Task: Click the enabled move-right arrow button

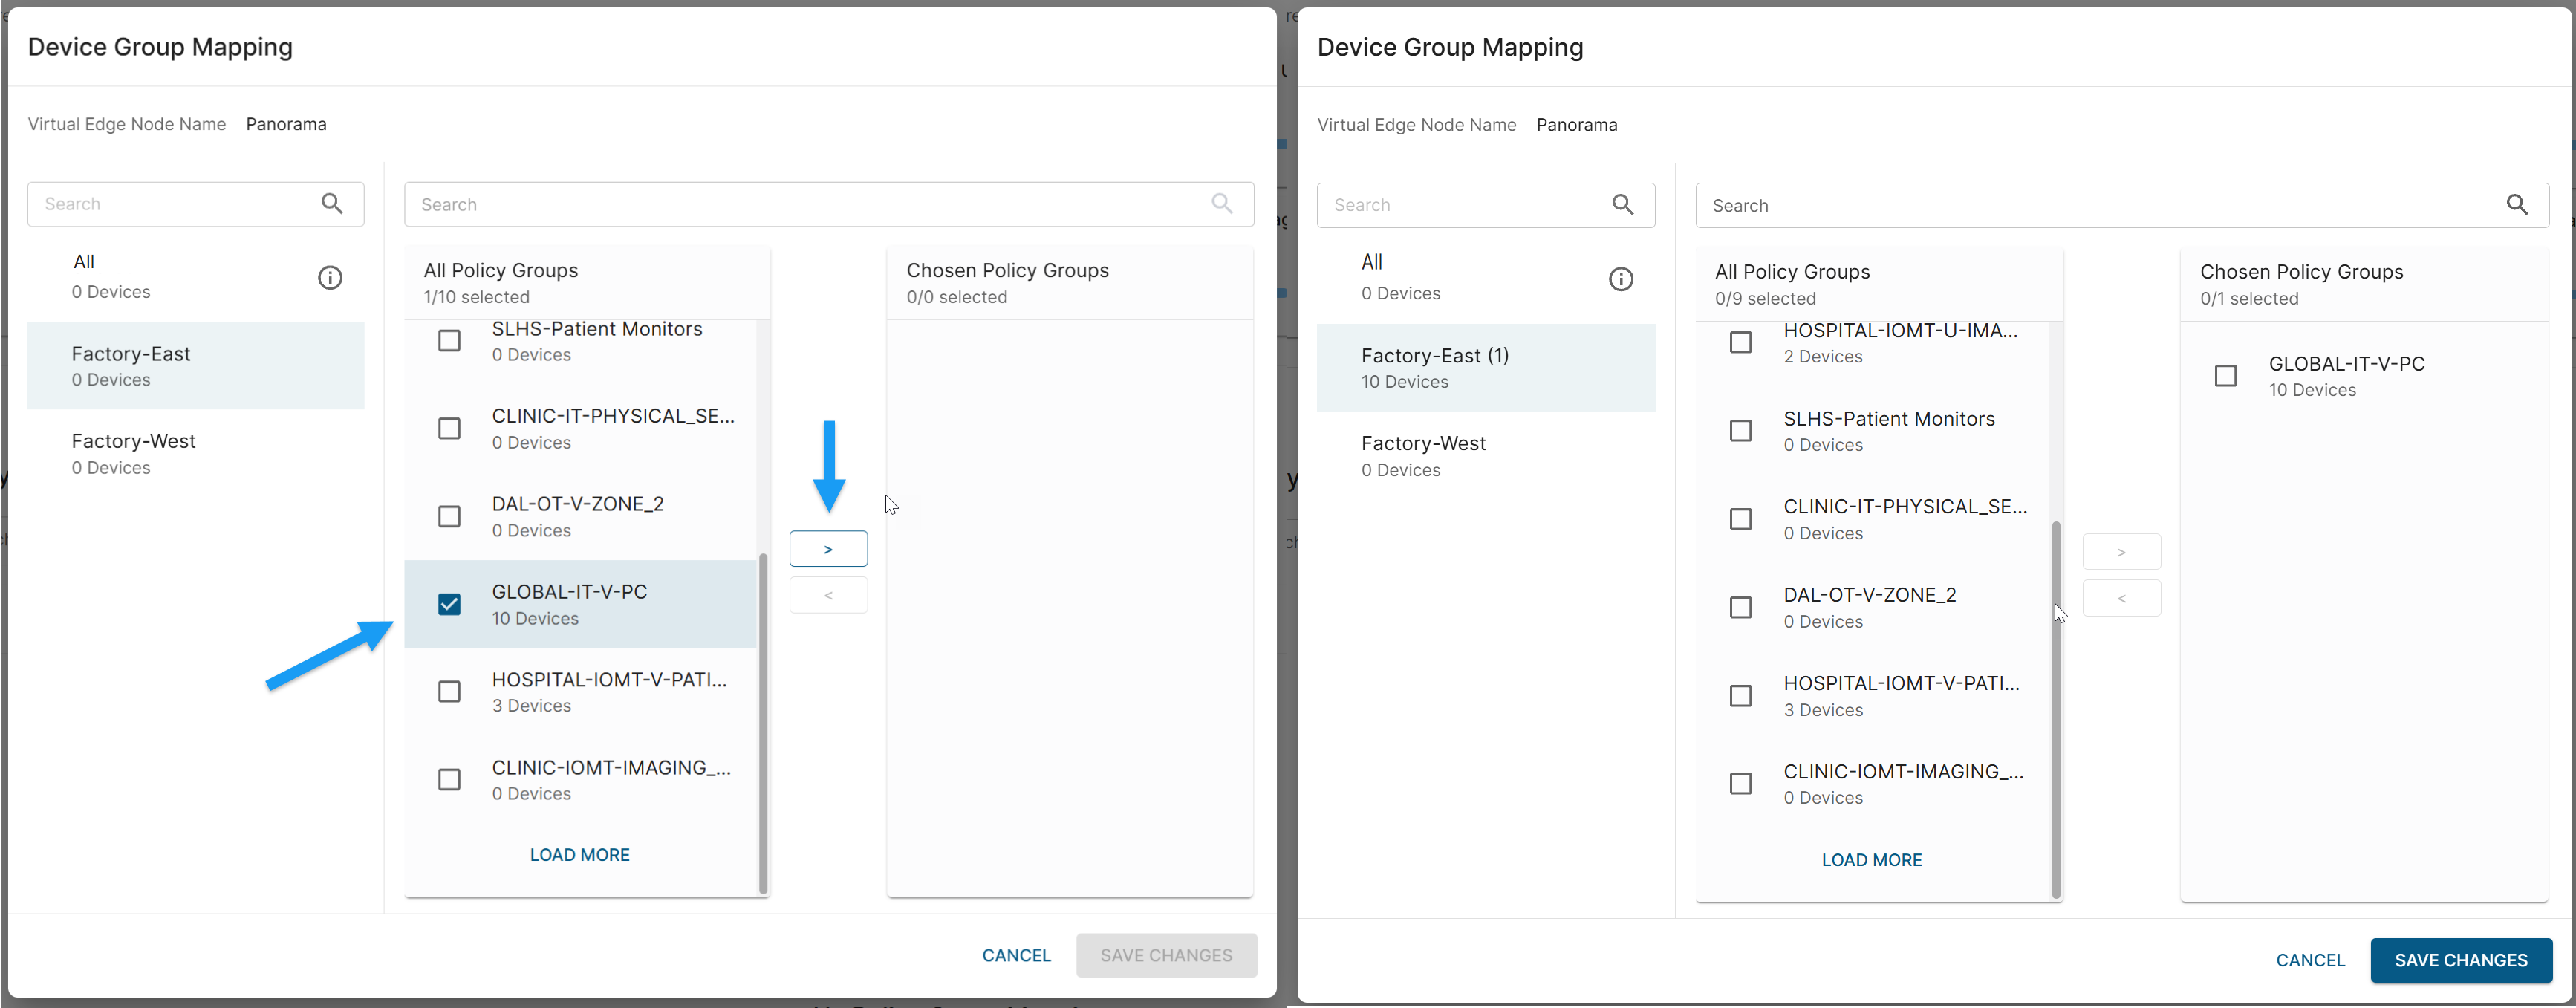Action: 828,549
